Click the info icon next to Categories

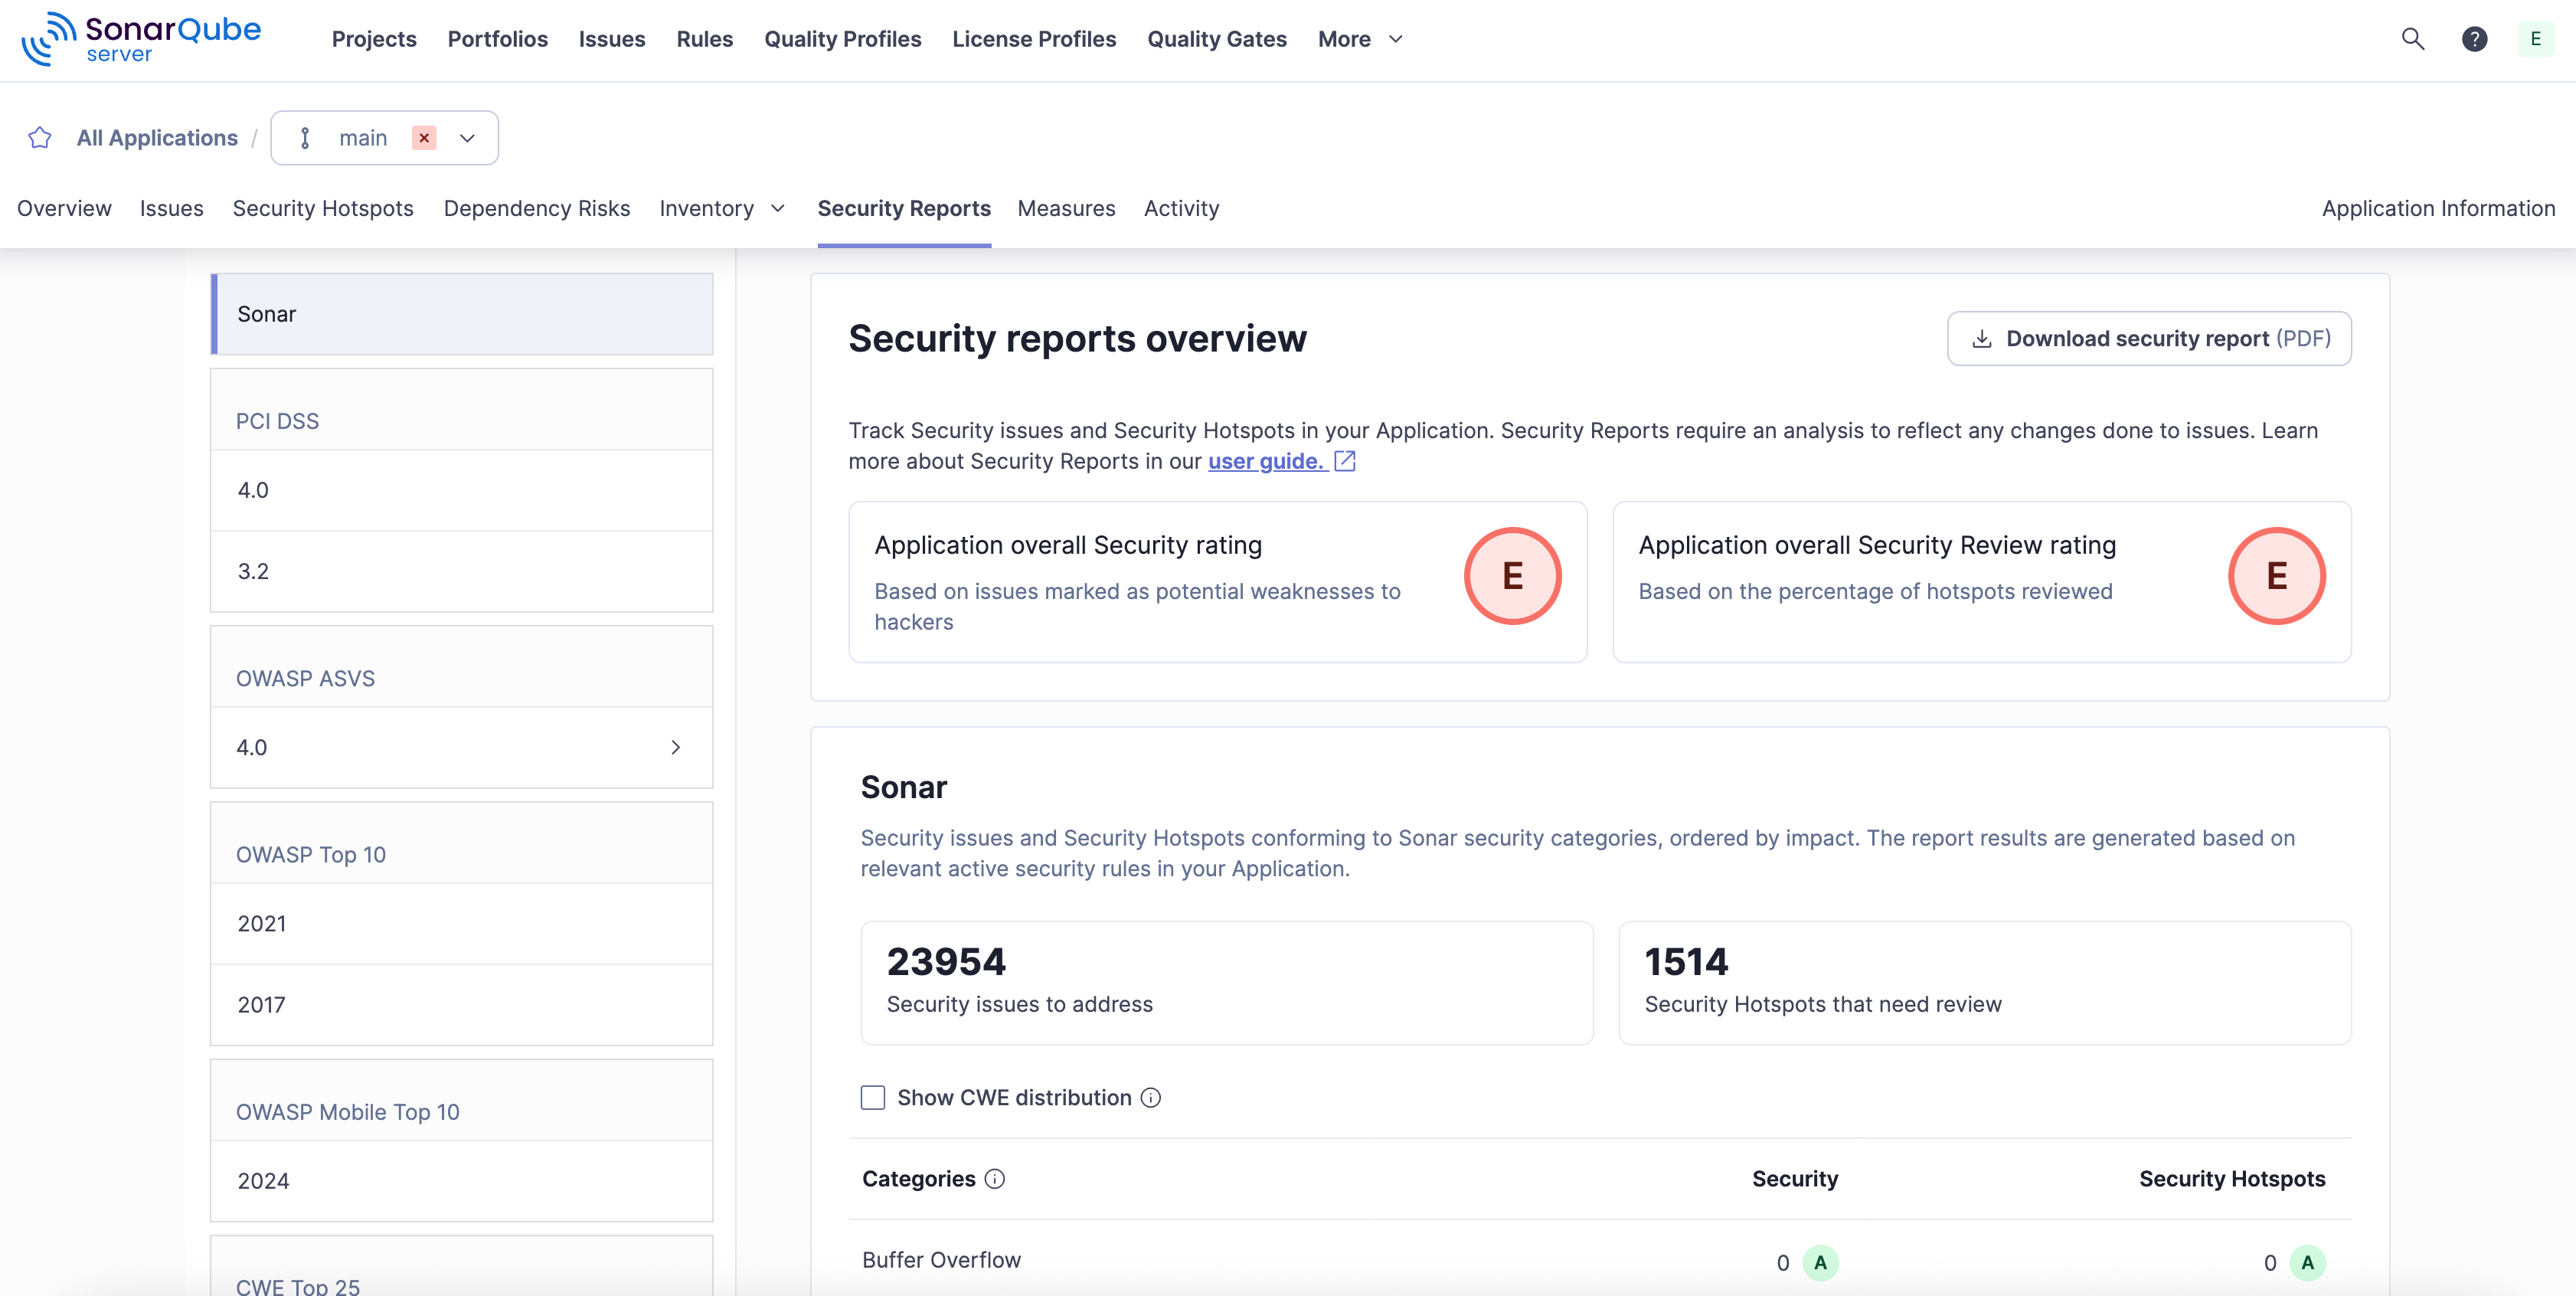pos(994,1179)
